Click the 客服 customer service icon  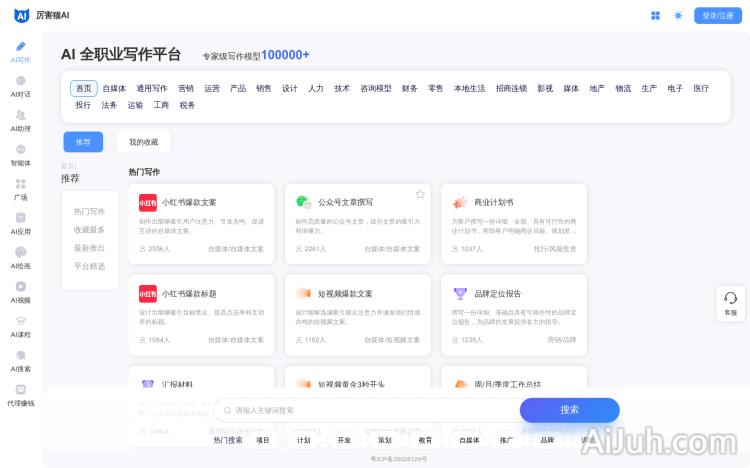click(x=730, y=303)
